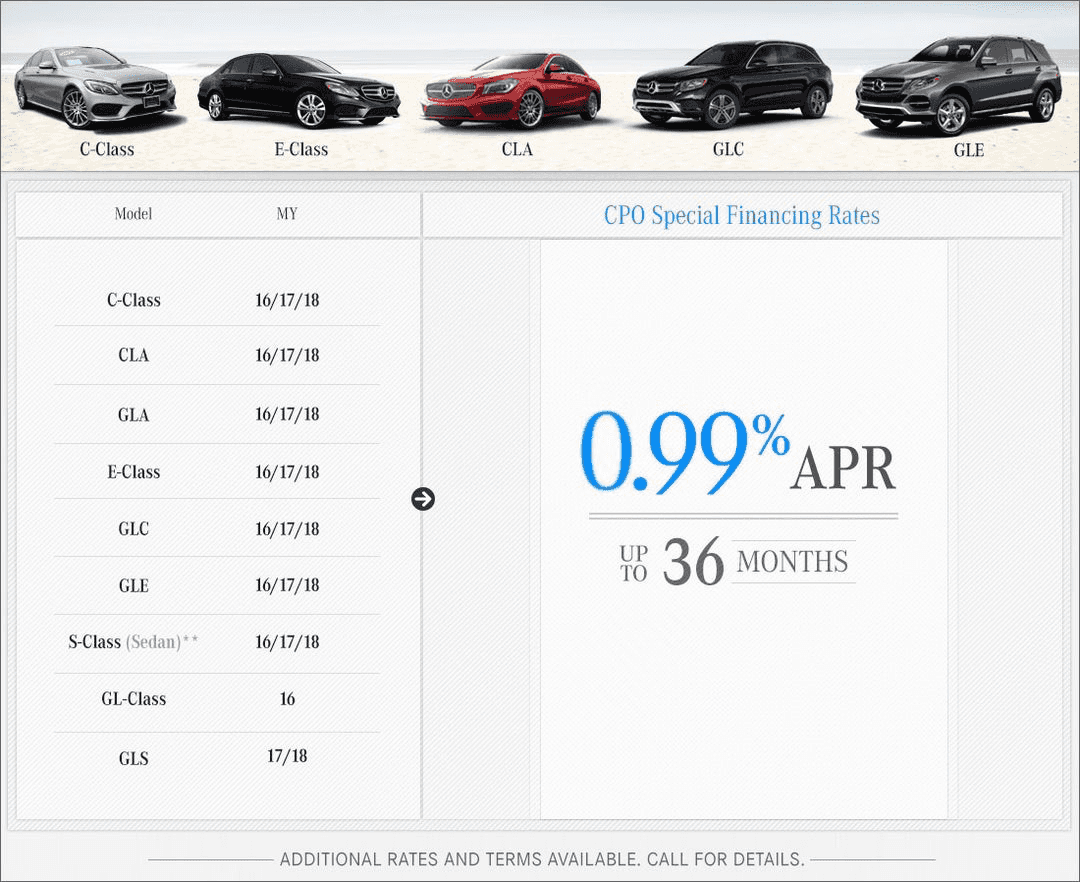Select the red CLA car image
Viewport: 1080px width, 882px height.
click(510, 90)
